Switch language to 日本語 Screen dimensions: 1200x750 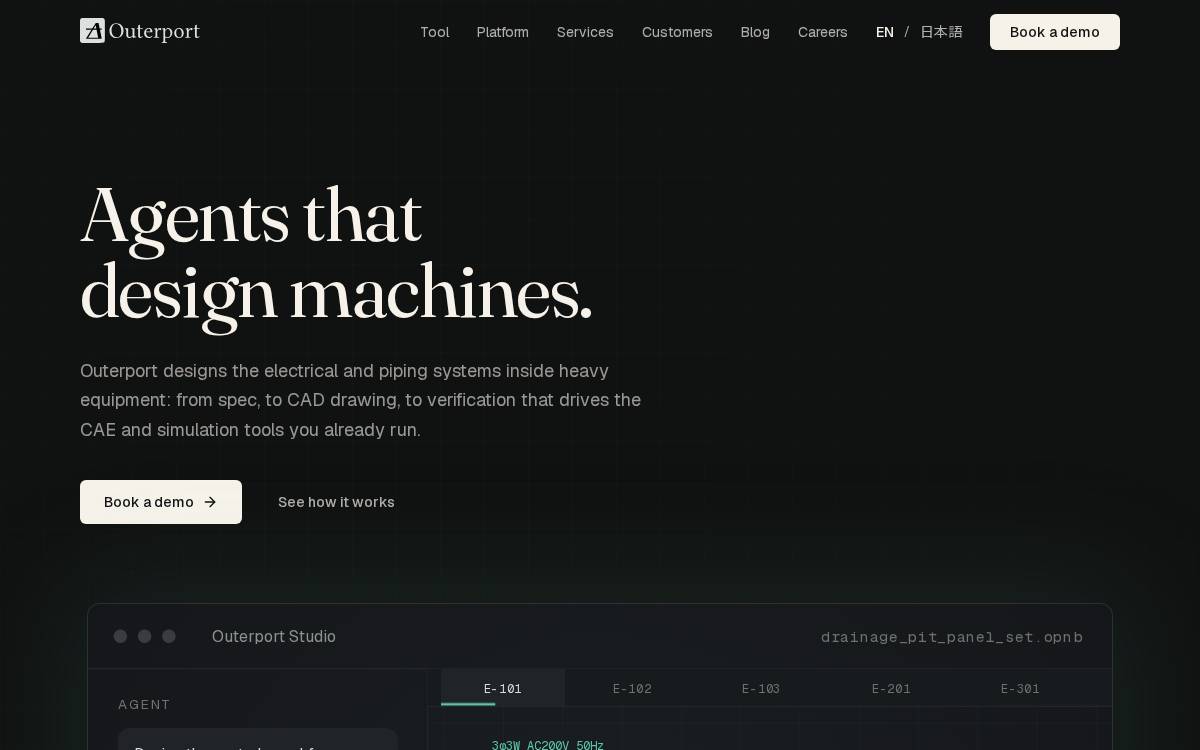(x=941, y=32)
